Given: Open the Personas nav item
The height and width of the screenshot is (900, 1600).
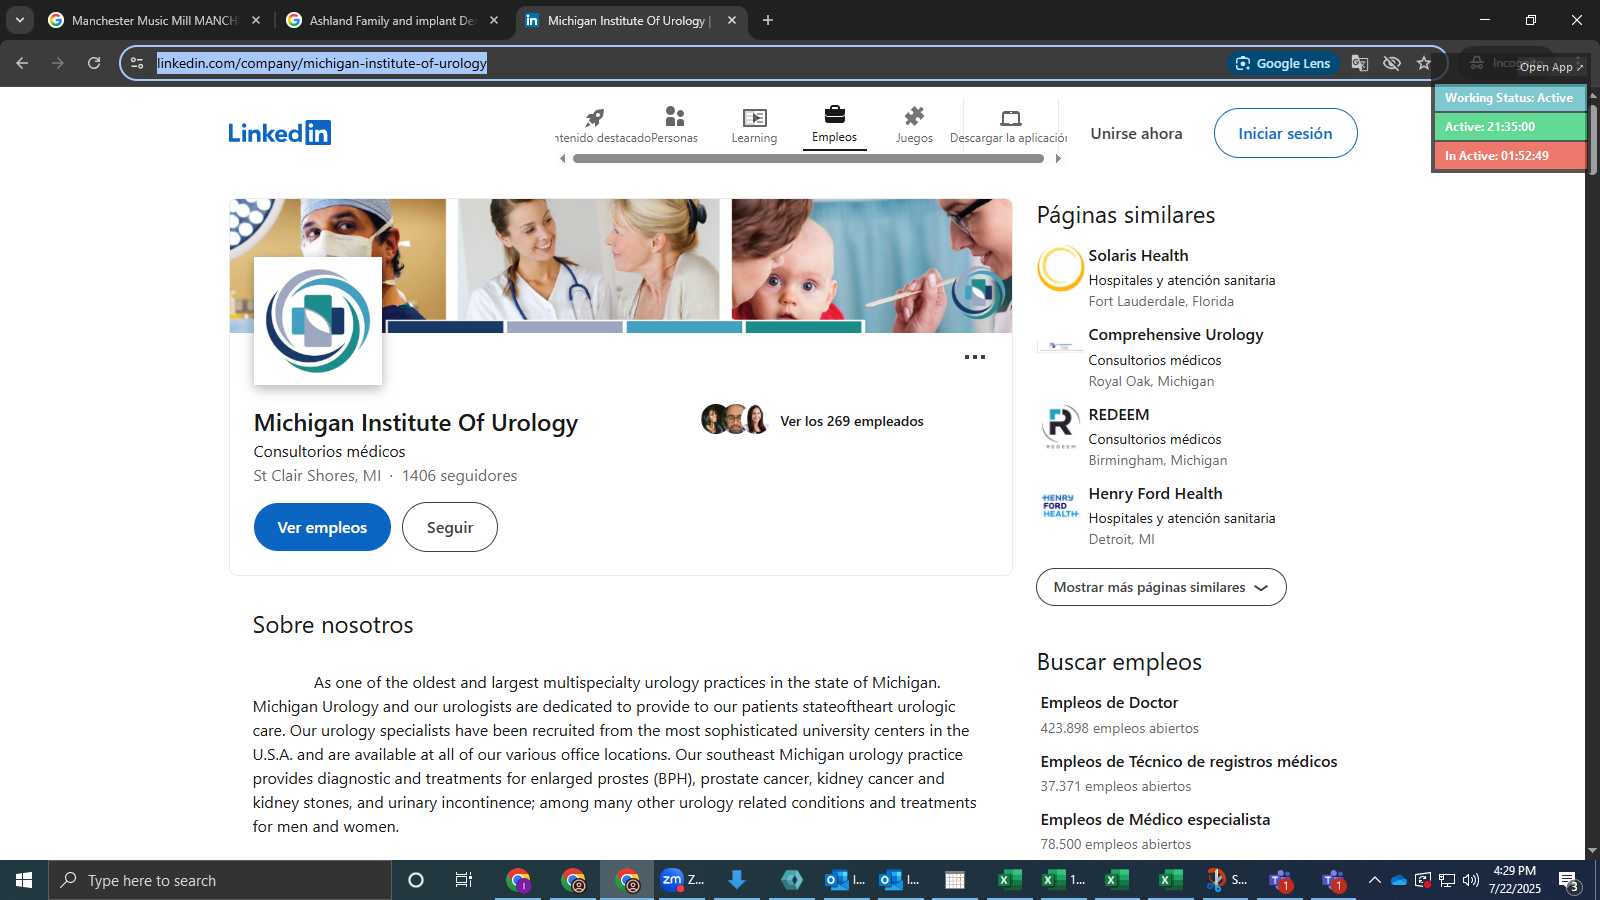Looking at the screenshot, I should coord(675,126).
